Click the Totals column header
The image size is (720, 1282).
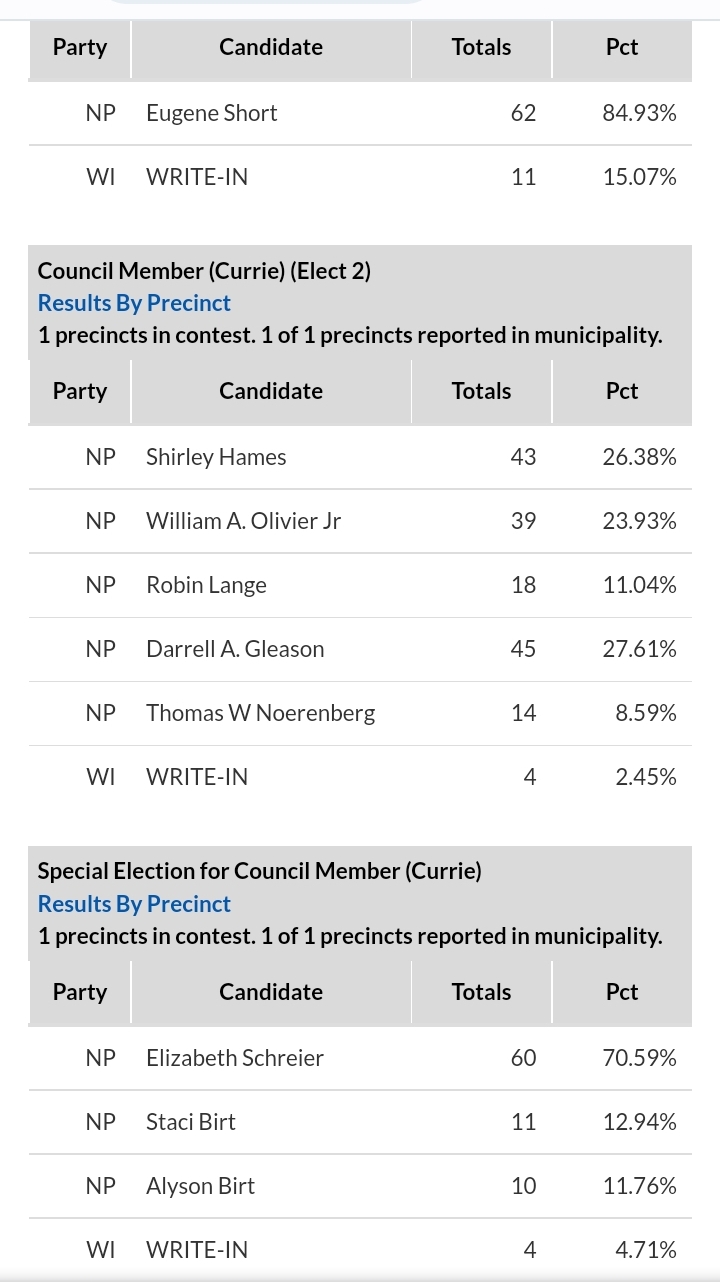click(481, 47)
